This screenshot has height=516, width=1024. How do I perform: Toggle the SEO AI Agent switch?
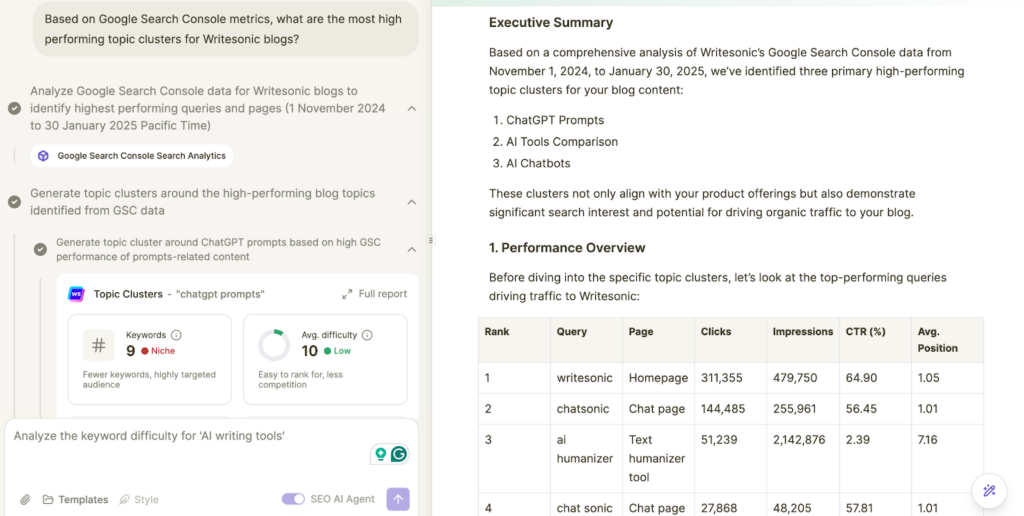click(293, 499)
